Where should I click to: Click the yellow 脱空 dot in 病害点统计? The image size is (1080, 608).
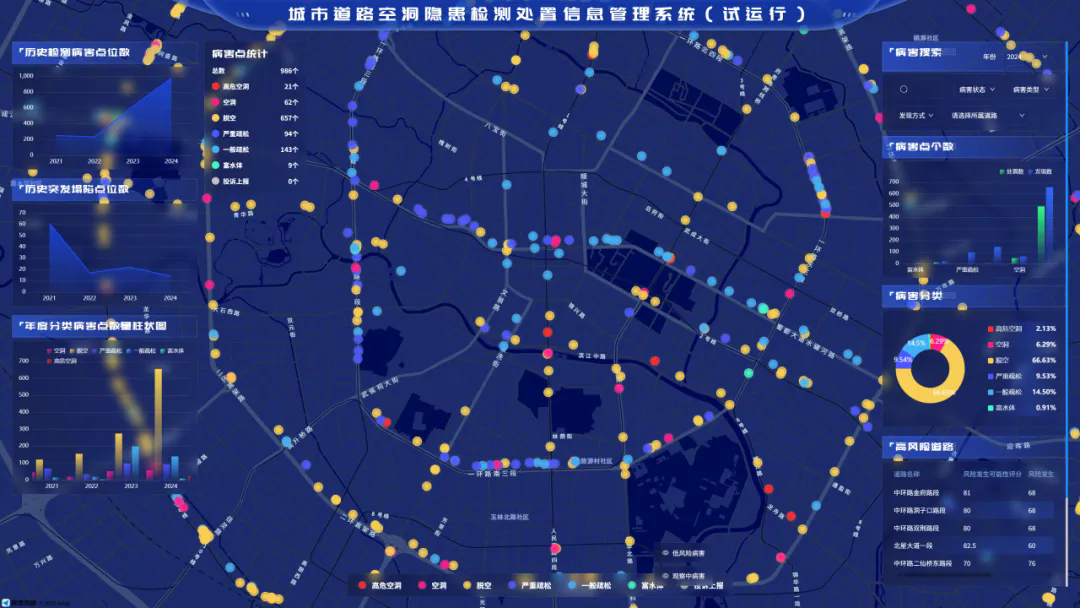(x=216, y=118)
